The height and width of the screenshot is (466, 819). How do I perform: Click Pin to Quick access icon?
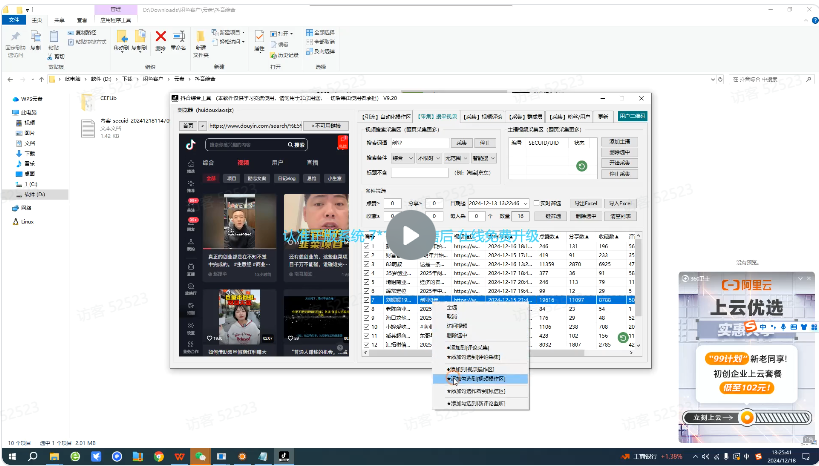point(16,38)
